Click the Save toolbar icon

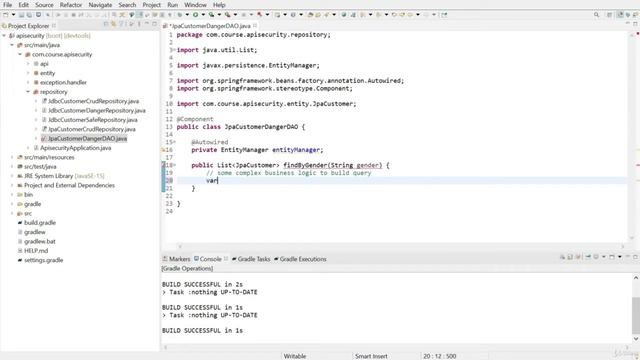[21, 15]
